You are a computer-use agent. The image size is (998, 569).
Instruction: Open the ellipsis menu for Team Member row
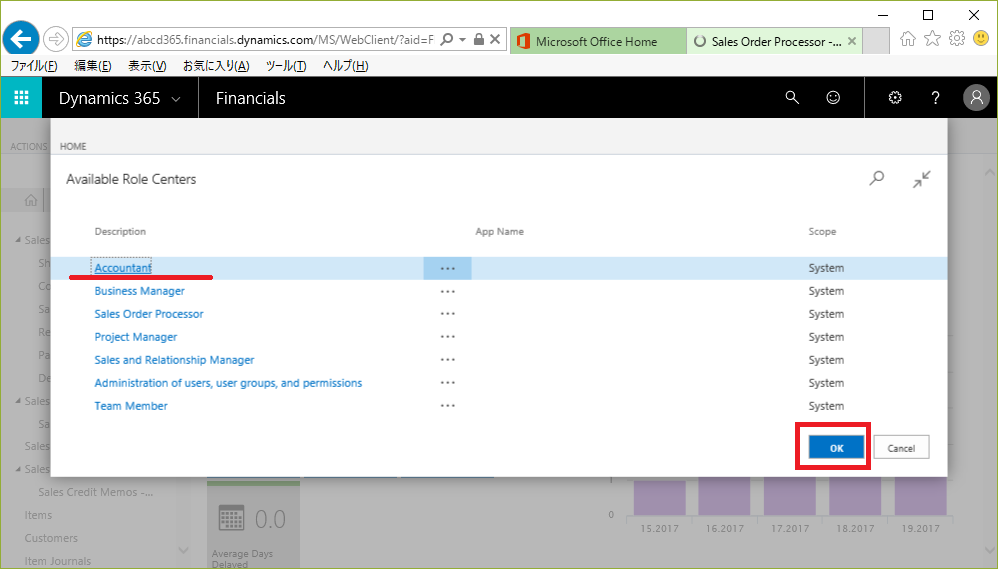(x=447, y=405)
